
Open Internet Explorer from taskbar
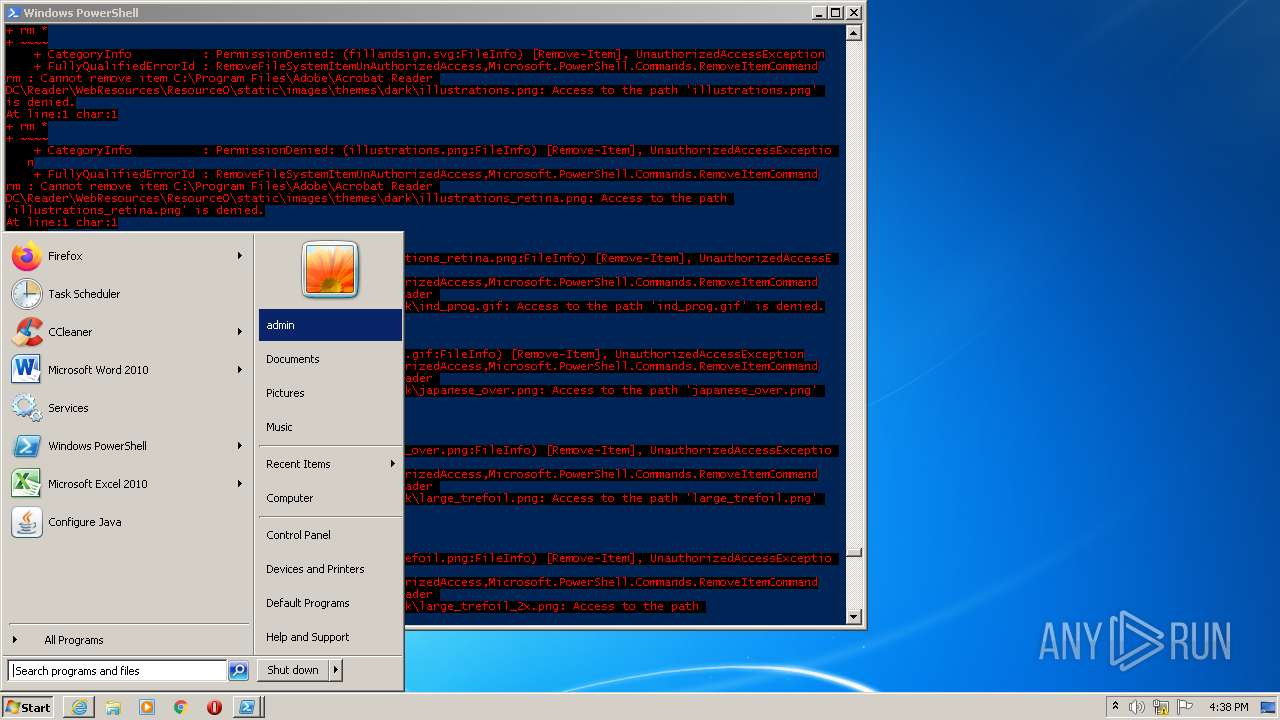click(79, 707)
